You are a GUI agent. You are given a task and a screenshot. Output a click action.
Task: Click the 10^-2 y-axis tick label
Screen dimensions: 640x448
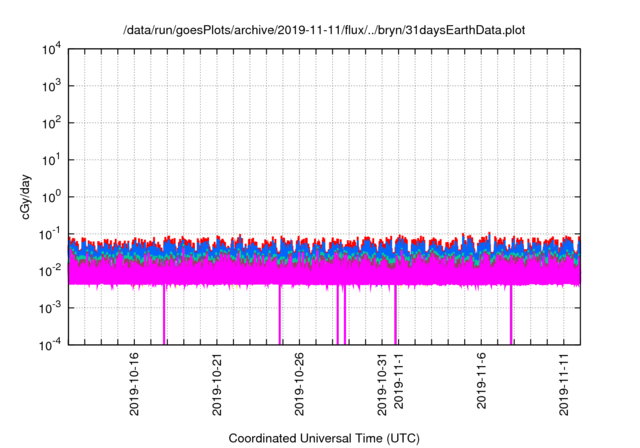(51, 271)
